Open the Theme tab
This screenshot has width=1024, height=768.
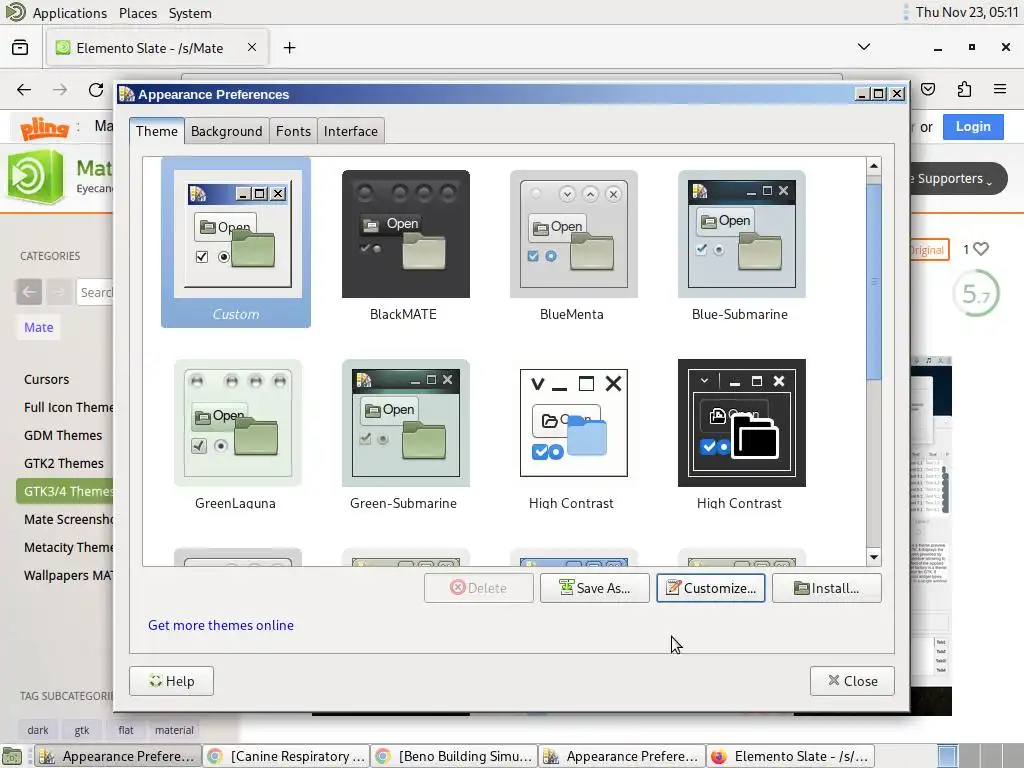157,131
